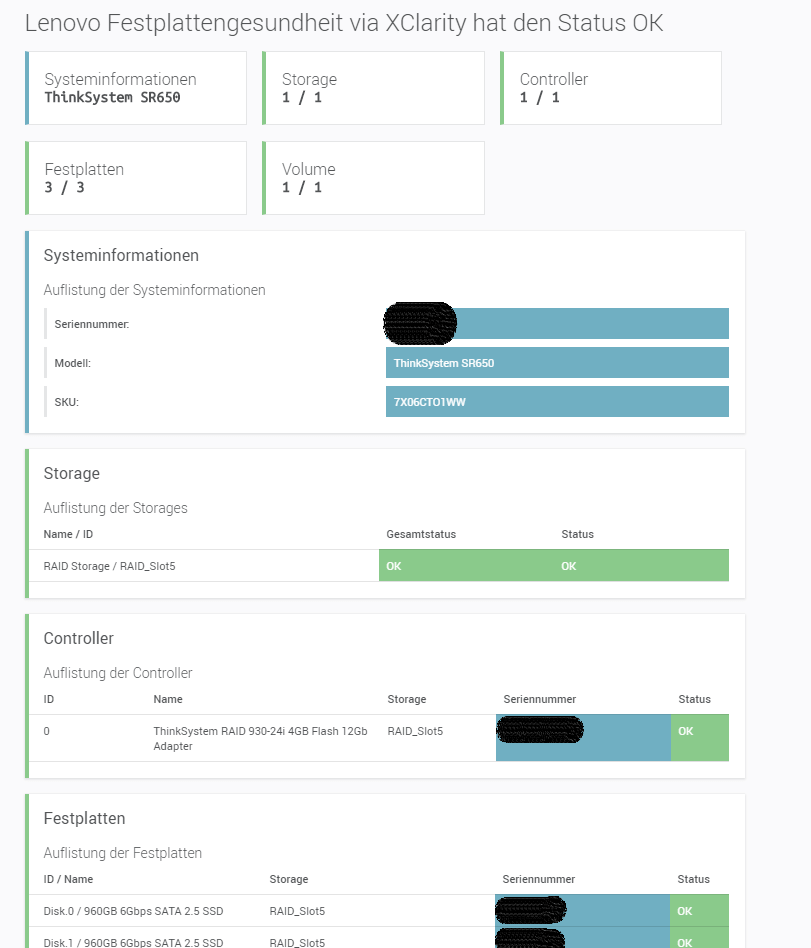
Task: Click the Storage 1 / 1 summary card
Action: click(373, 88)
